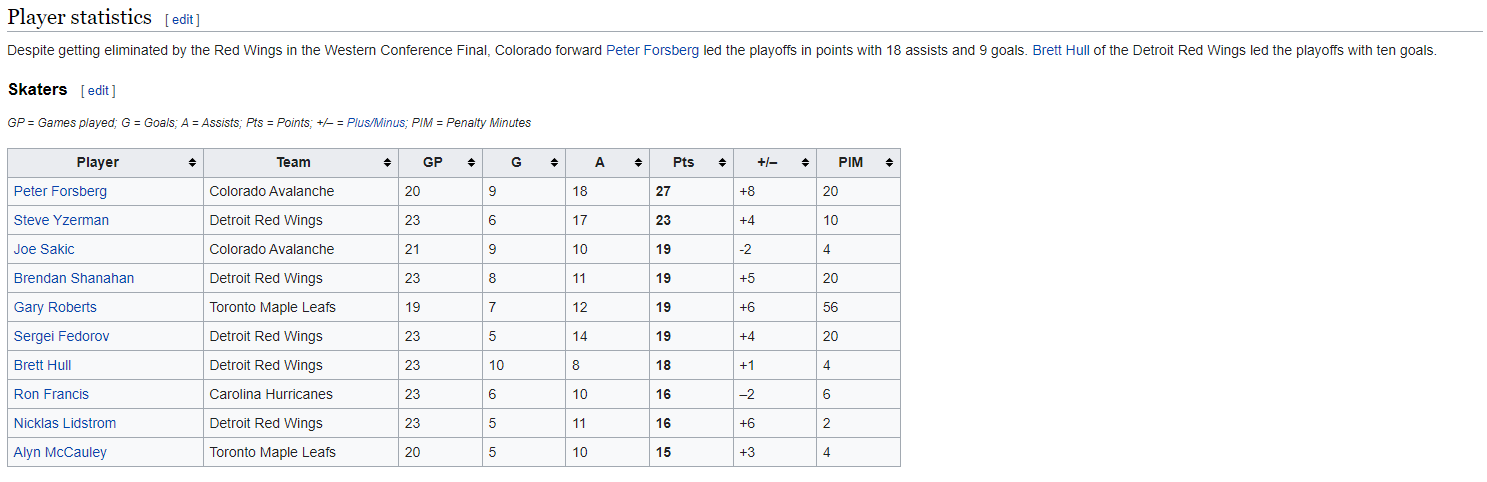This screenshot has height=482, width=1487.
Task: Sort table by Player column arrows
Action: pyautogui.click(x=192, y=163)
